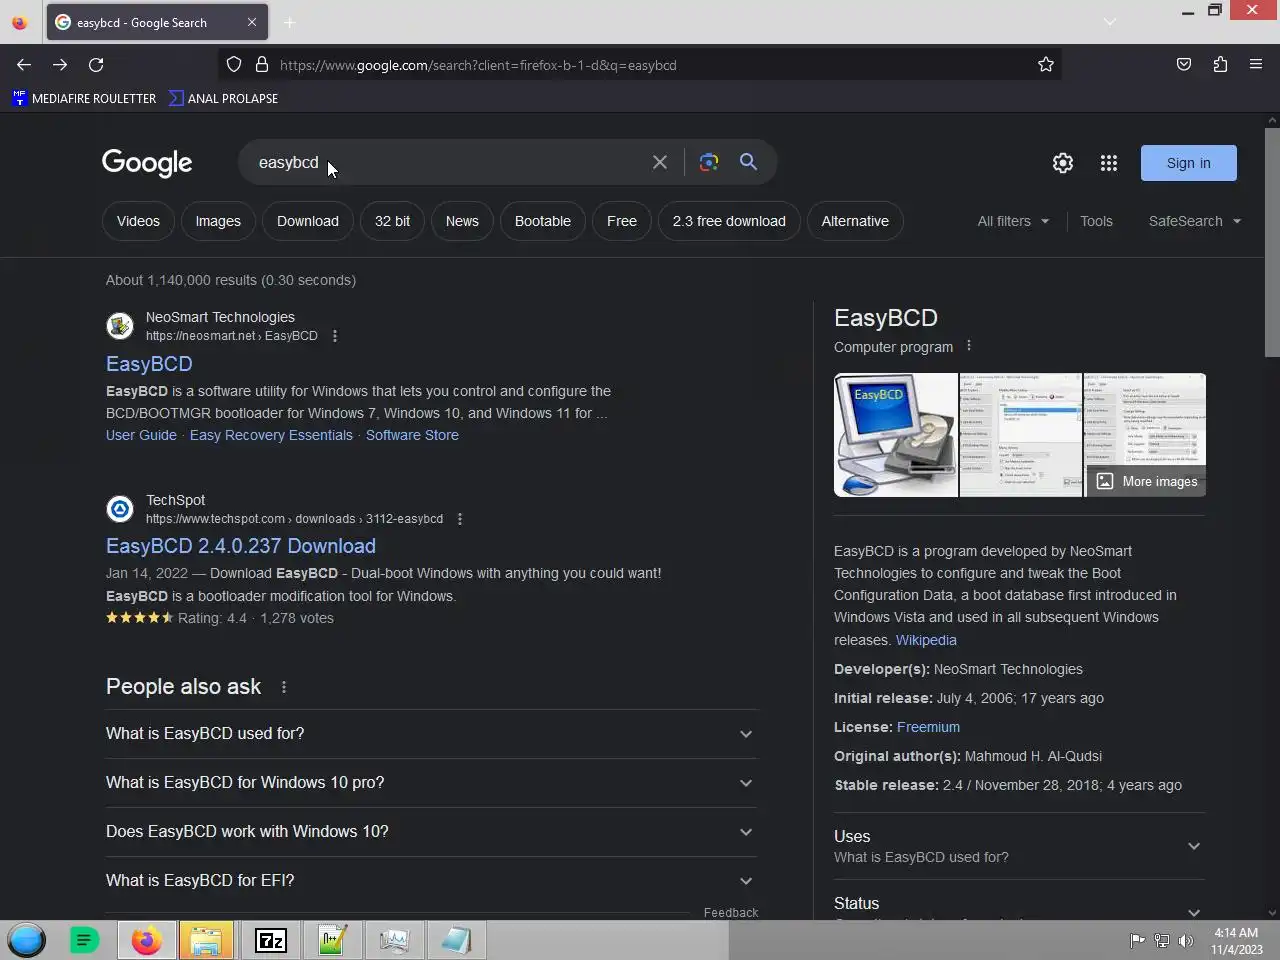Image resolution: width=1280 pixels, height=960 pixels.
Task: Select the Videos filter chip
Action: pos(138,221)
